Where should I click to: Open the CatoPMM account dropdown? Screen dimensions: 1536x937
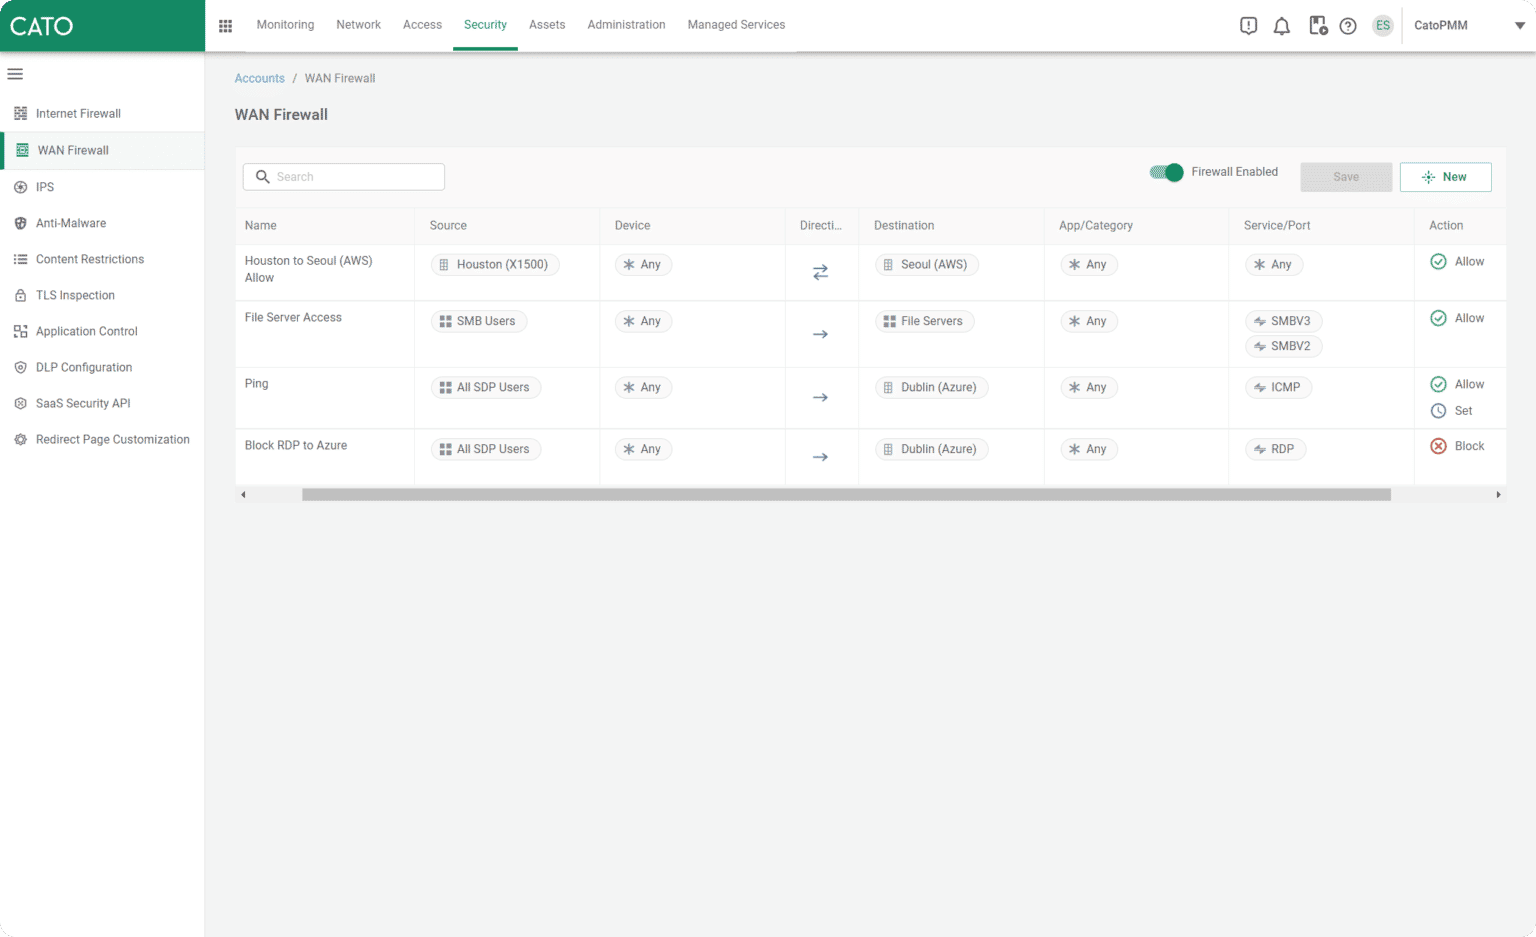(x=1441, y=25)
